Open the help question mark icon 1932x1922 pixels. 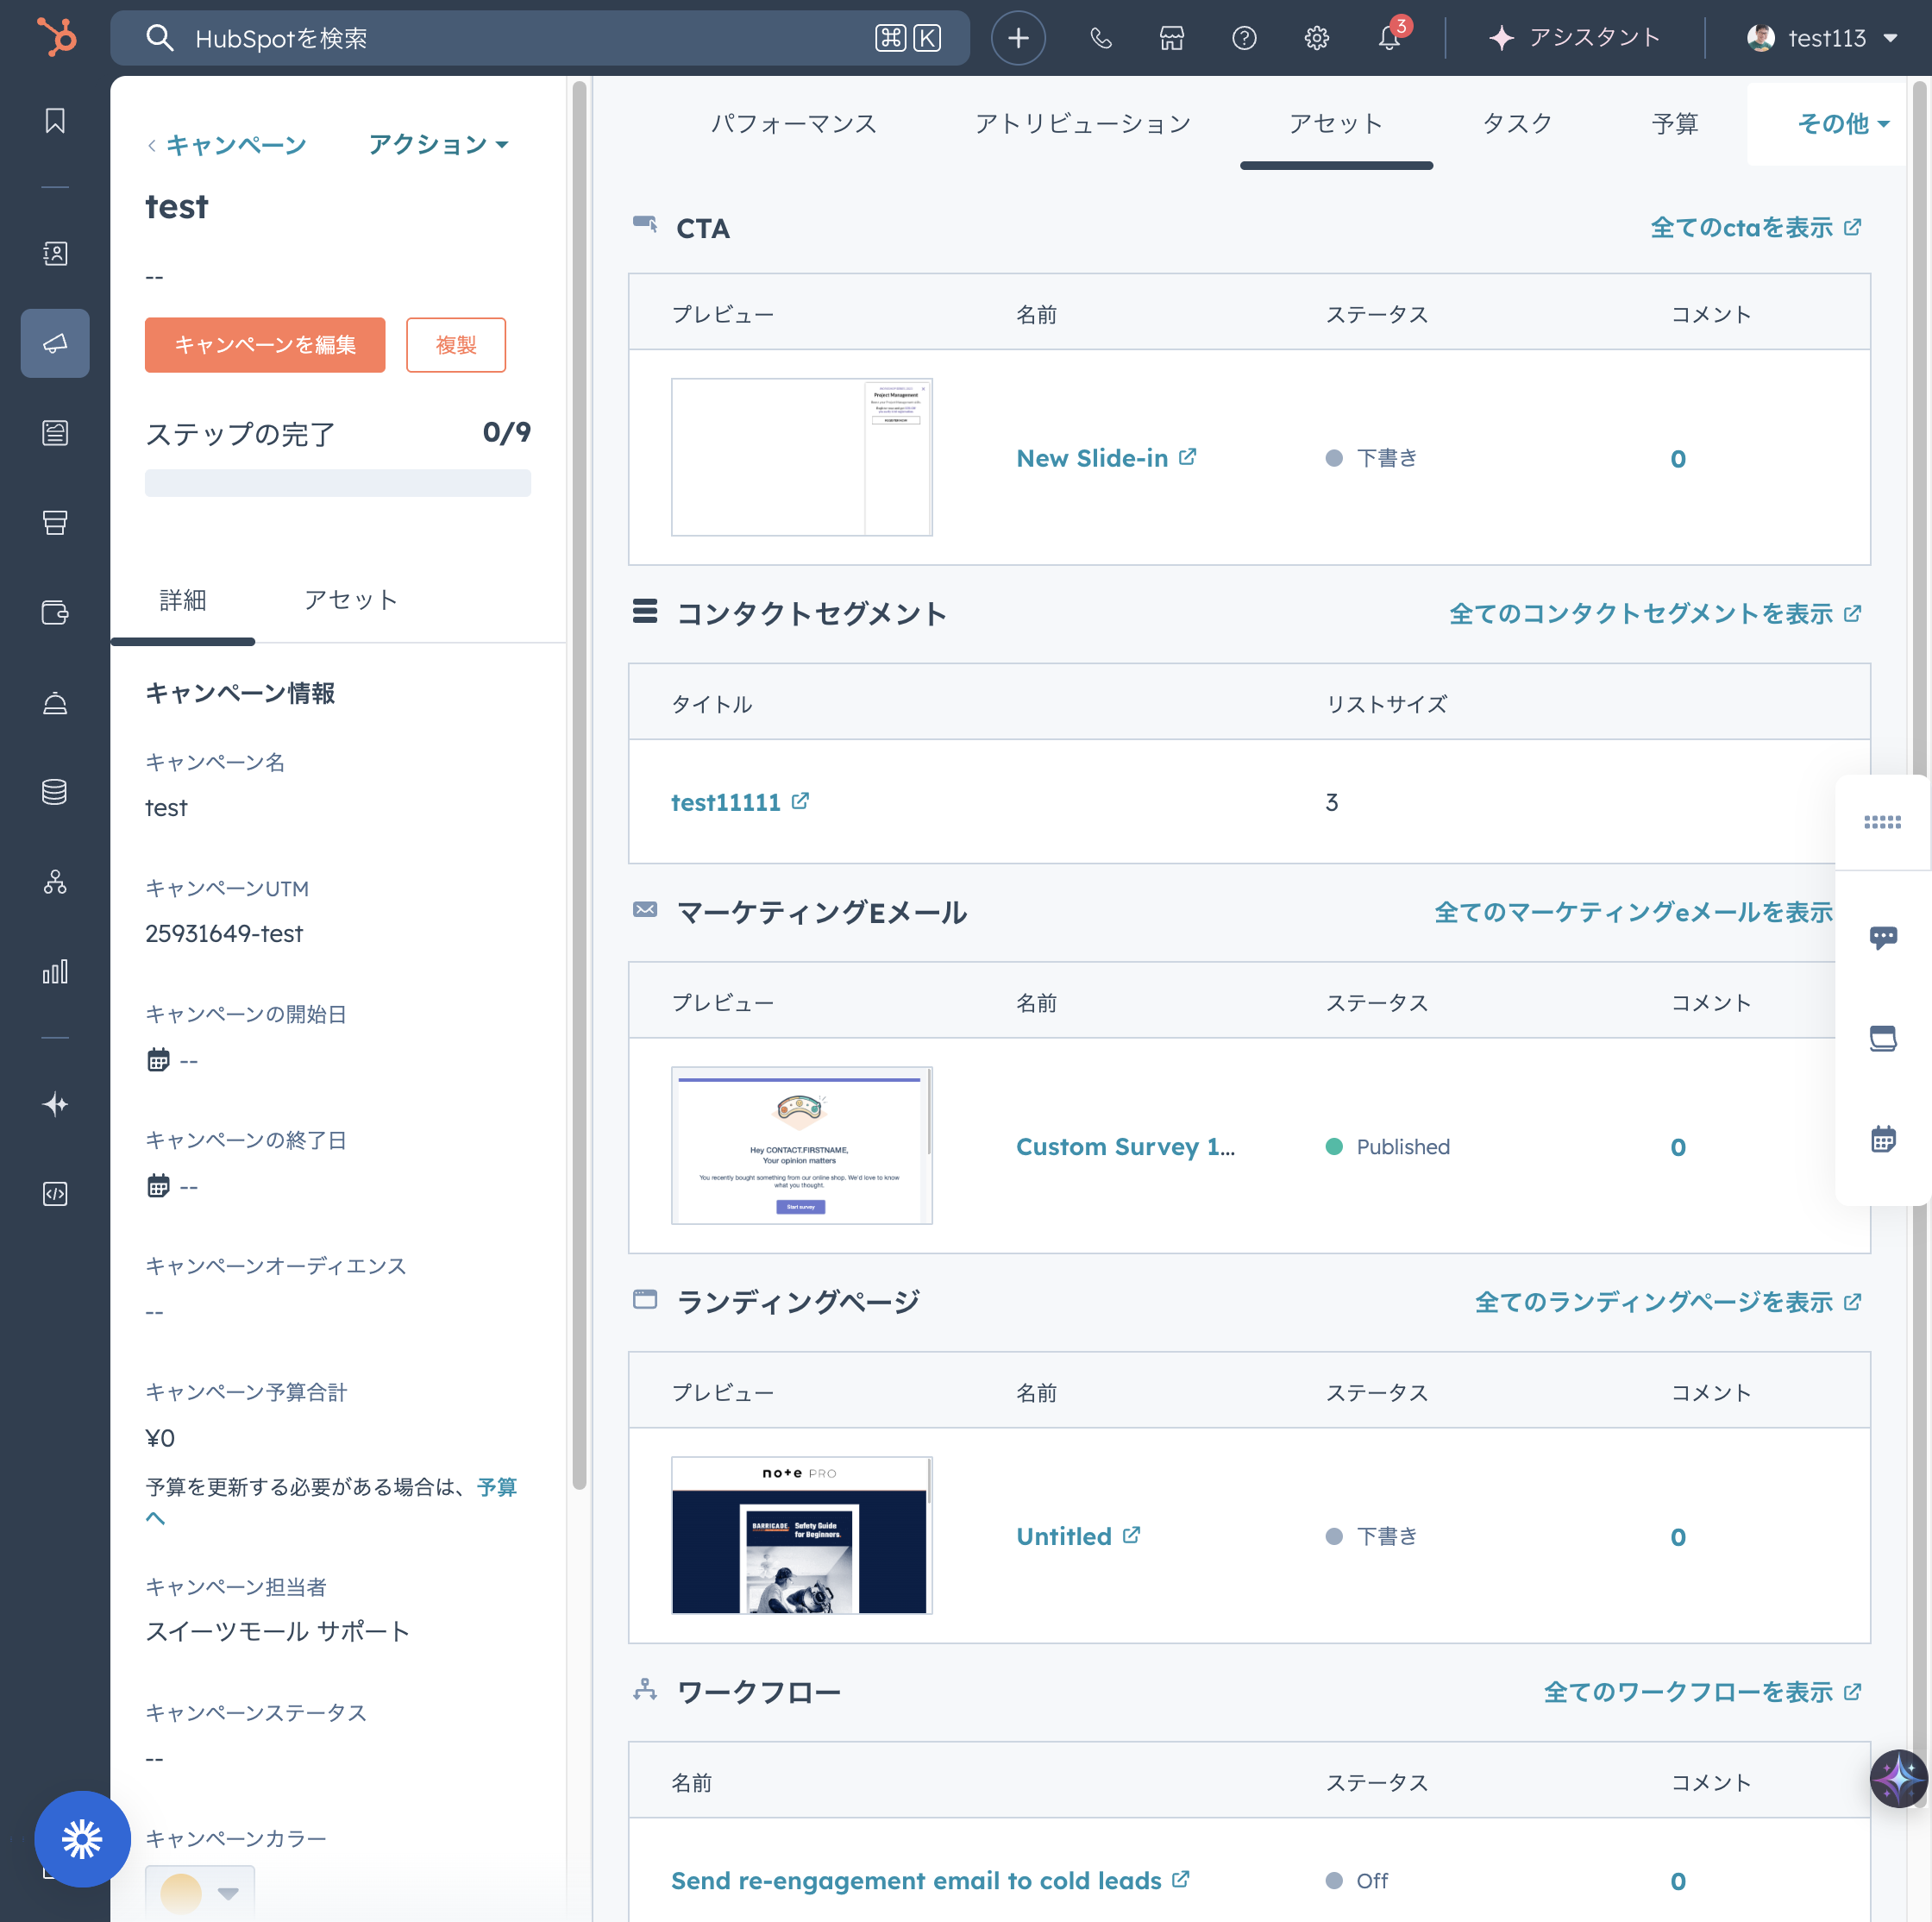pos(1244,38)
